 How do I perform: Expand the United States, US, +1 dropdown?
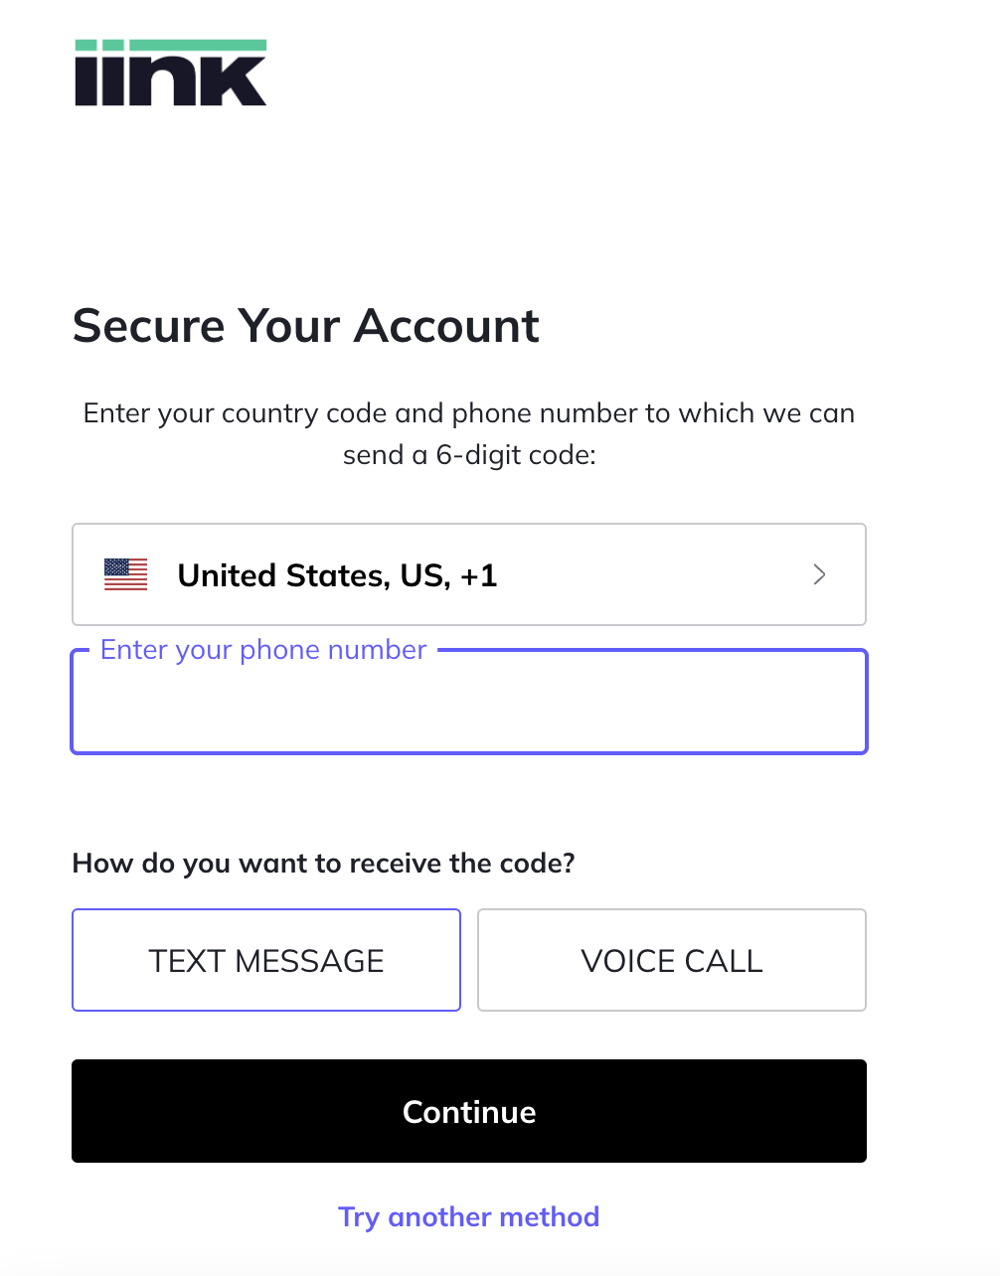tap(468, 574)
